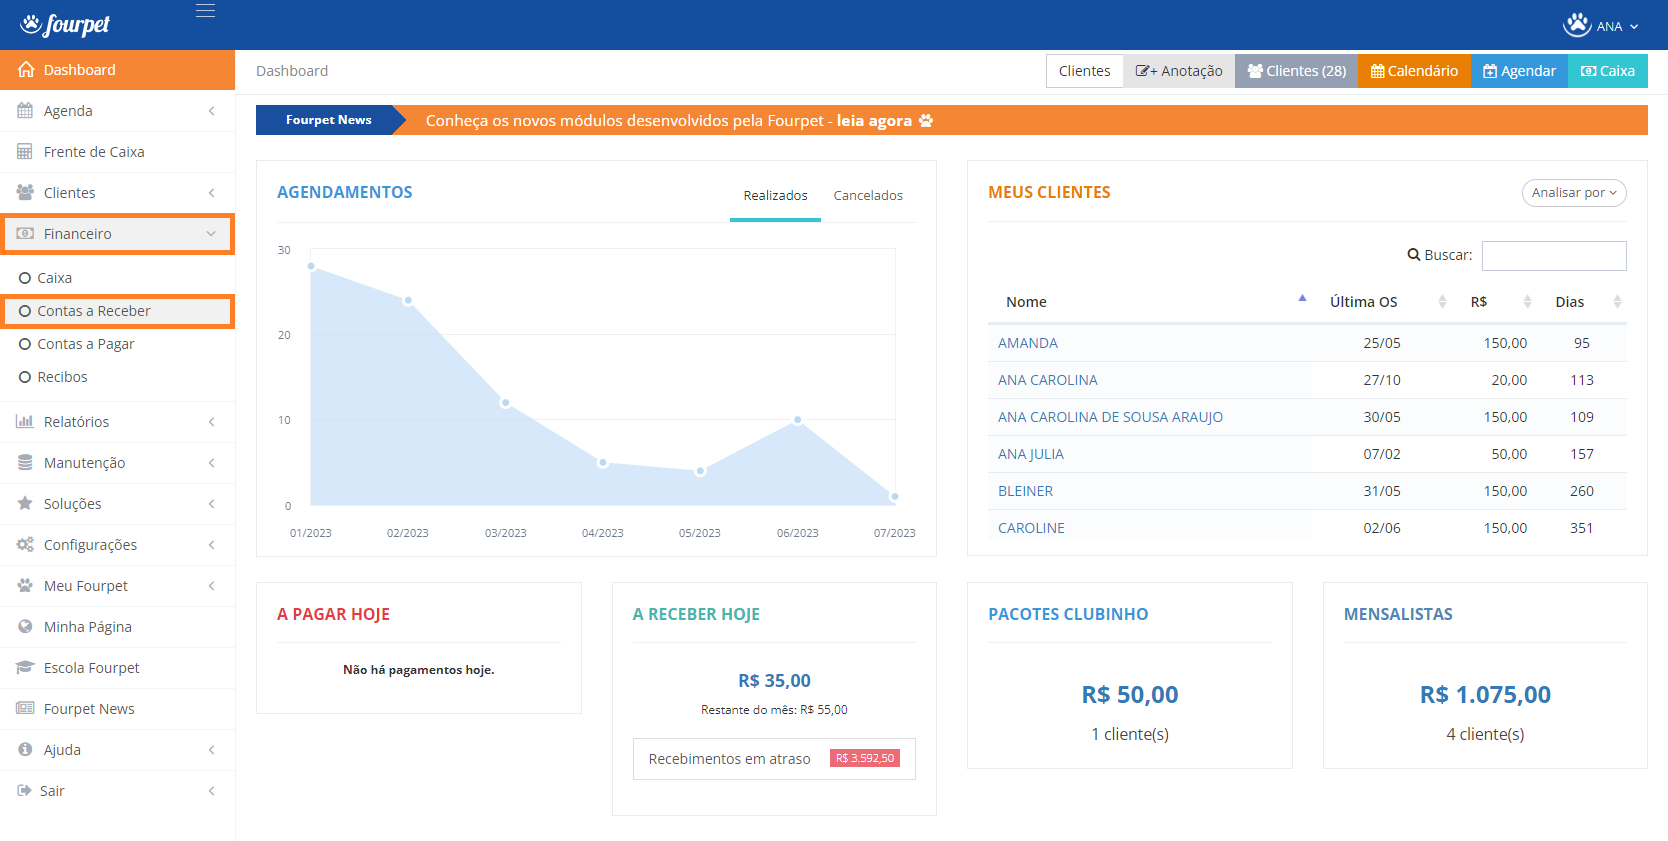
Task: Expand the Clientes sidebar chevron
Action: pos(211,193)
